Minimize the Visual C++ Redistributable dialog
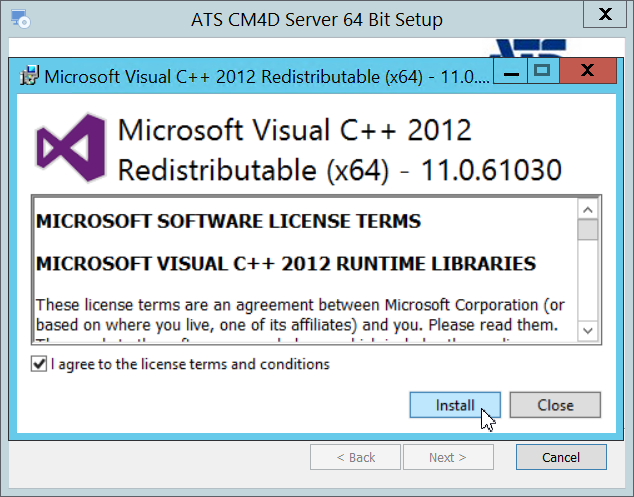634x497 pixels. [512, 72]
